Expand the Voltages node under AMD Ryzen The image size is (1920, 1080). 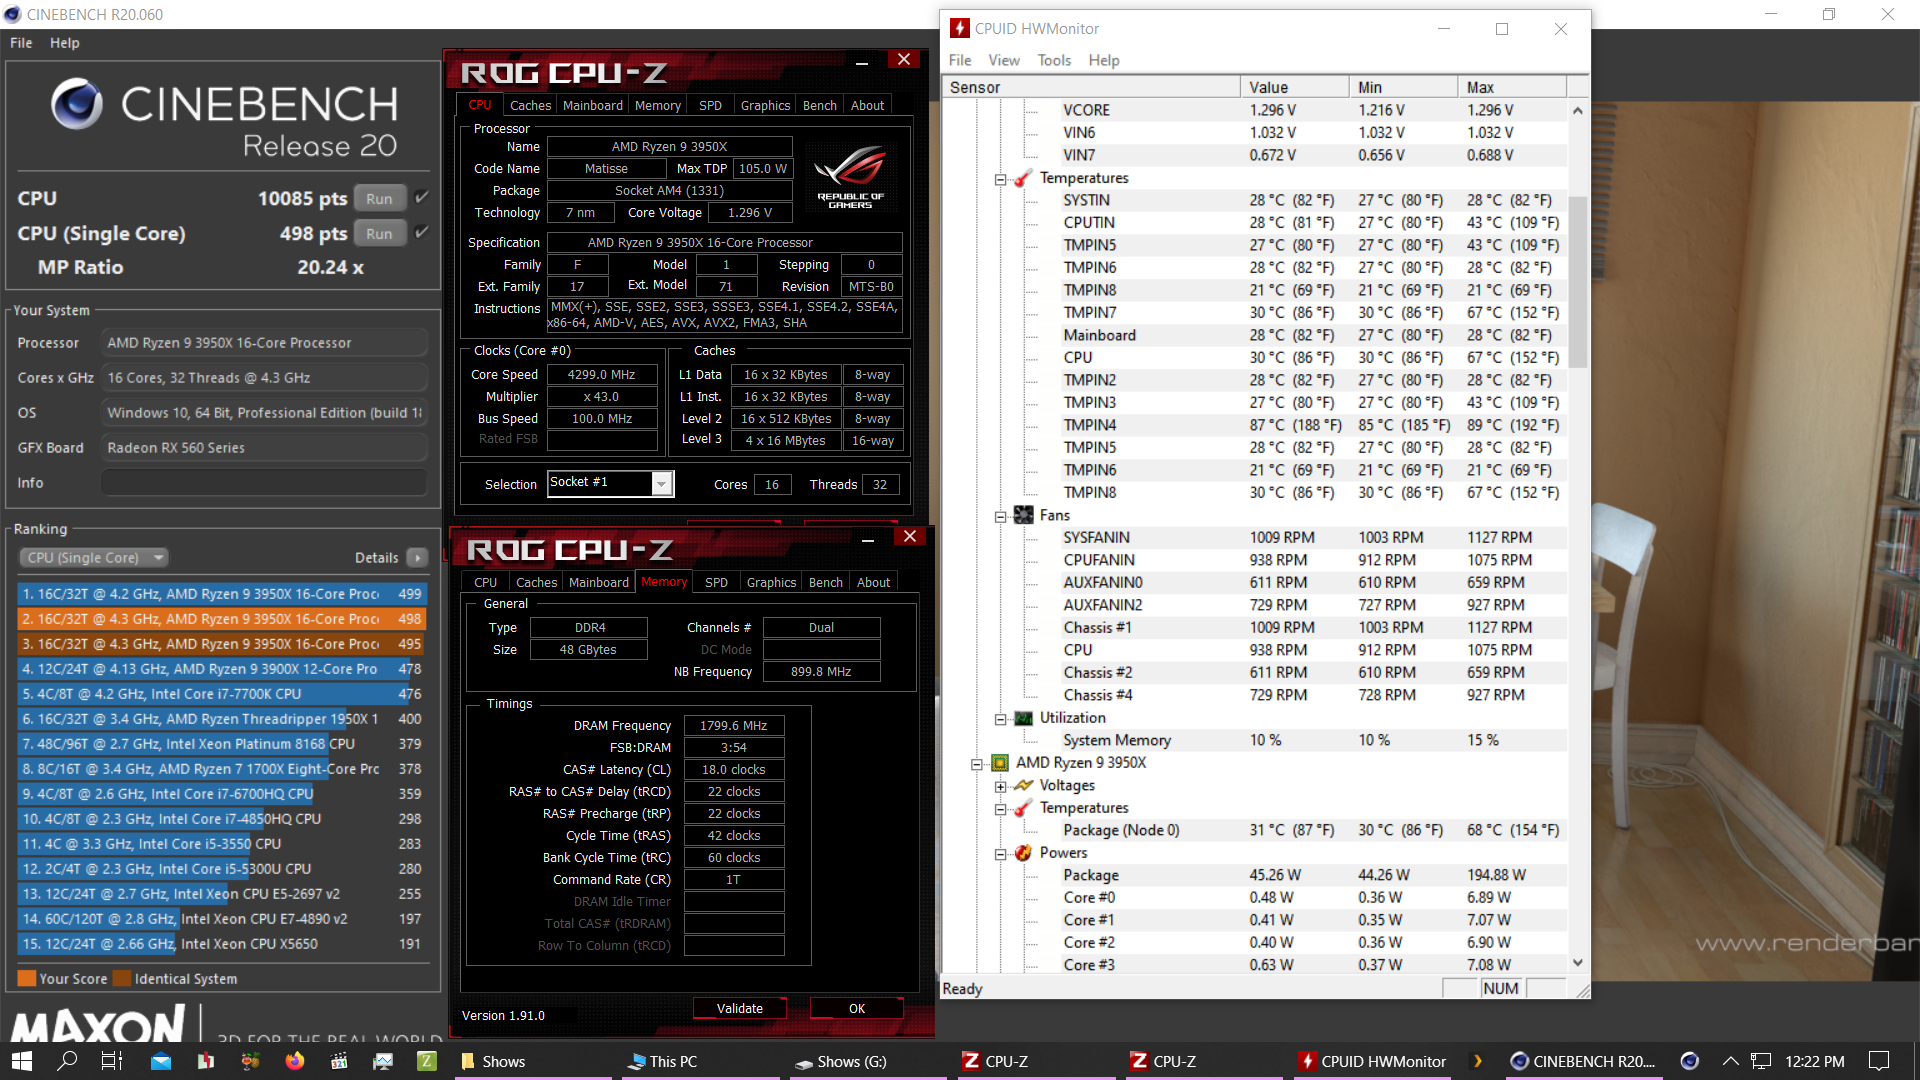click(1000, 786)
